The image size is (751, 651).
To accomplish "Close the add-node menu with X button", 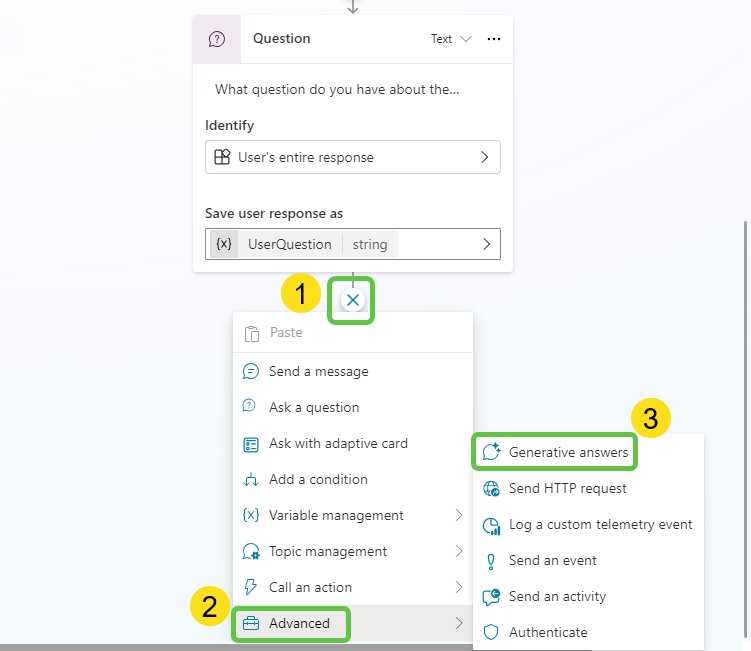I will pyautogui.click(x=353, y=300).
